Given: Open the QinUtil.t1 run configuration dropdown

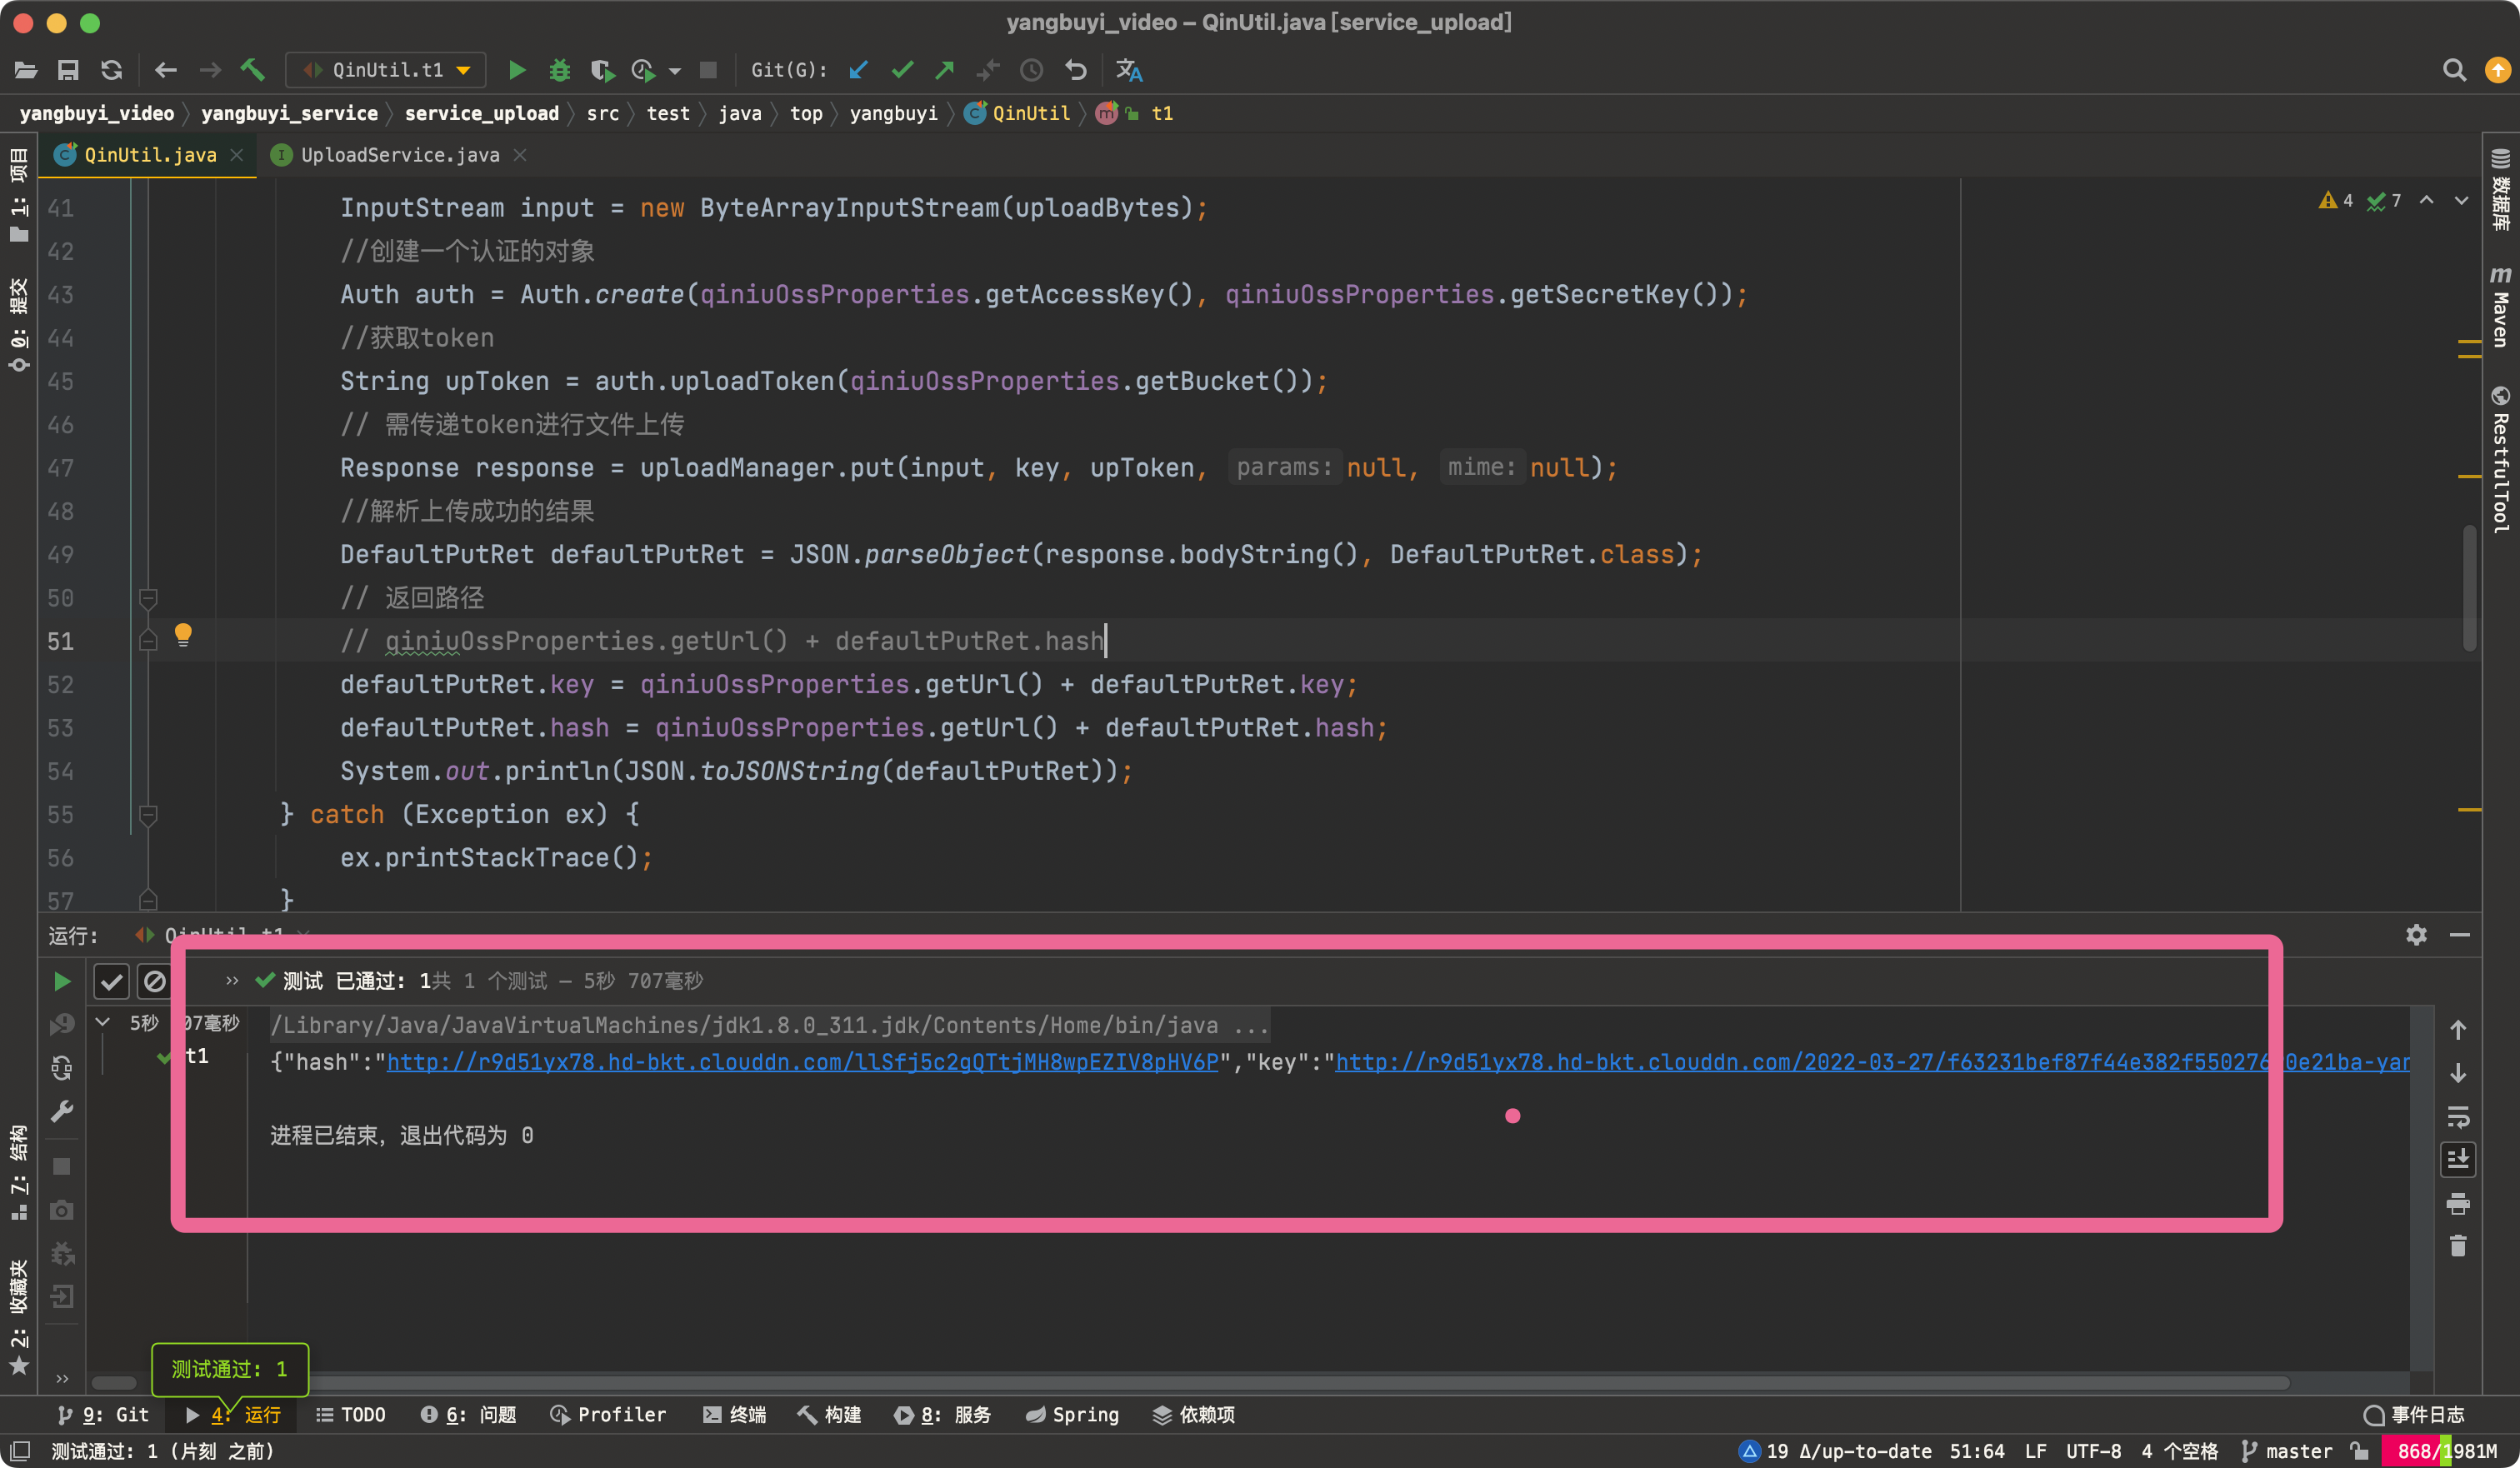Looking at the screenshot, I should coord(386,70).
